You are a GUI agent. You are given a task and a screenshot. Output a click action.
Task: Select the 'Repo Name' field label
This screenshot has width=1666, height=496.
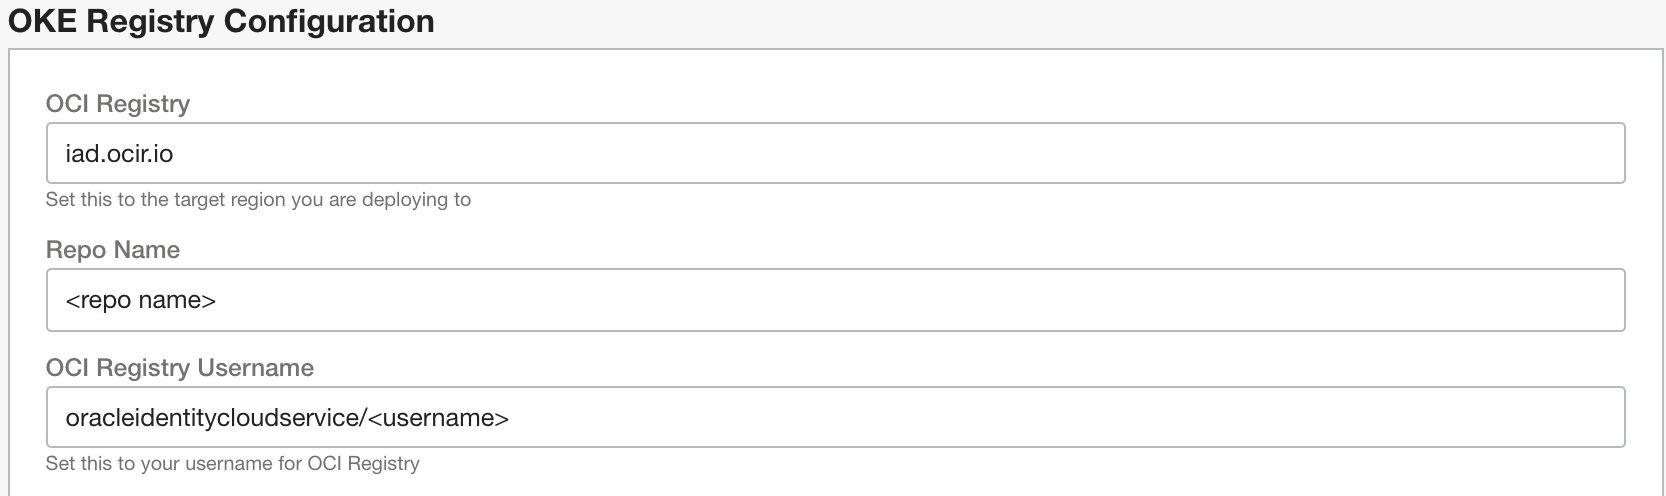click(x=113, y=250)
